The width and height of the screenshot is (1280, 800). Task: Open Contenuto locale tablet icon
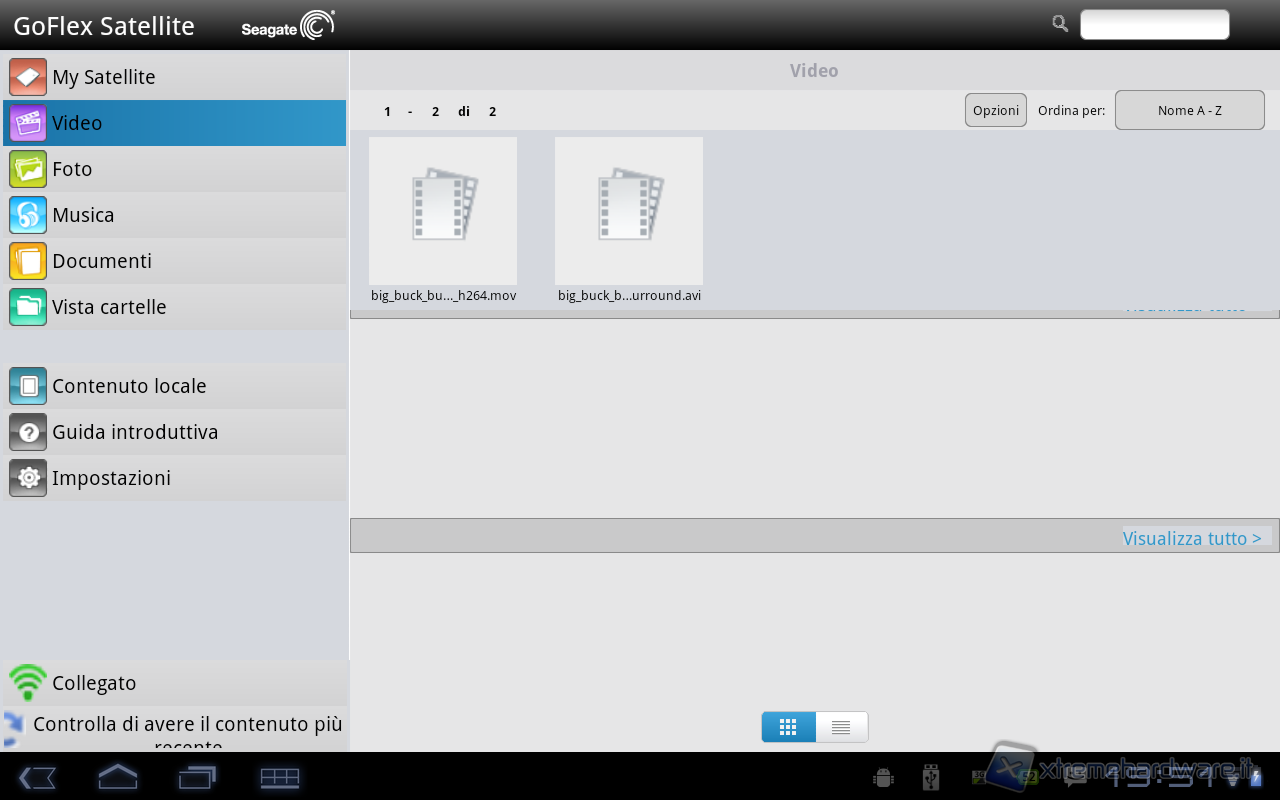pos(28,386)
